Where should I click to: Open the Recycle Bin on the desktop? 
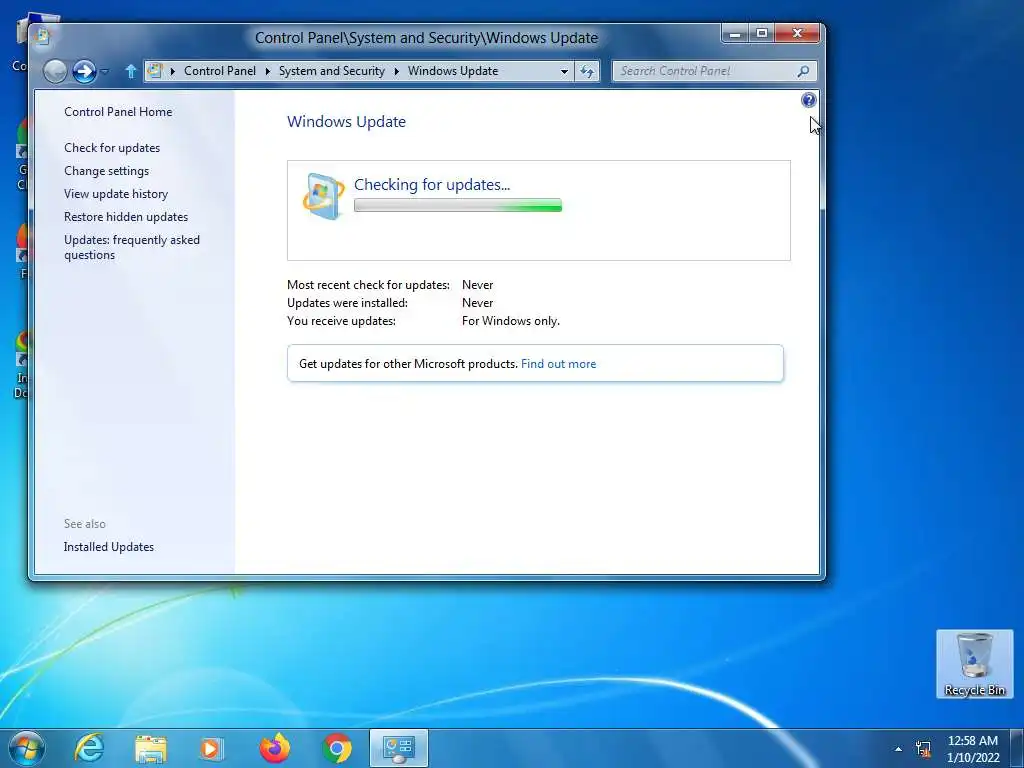click(x=974, y=664)
